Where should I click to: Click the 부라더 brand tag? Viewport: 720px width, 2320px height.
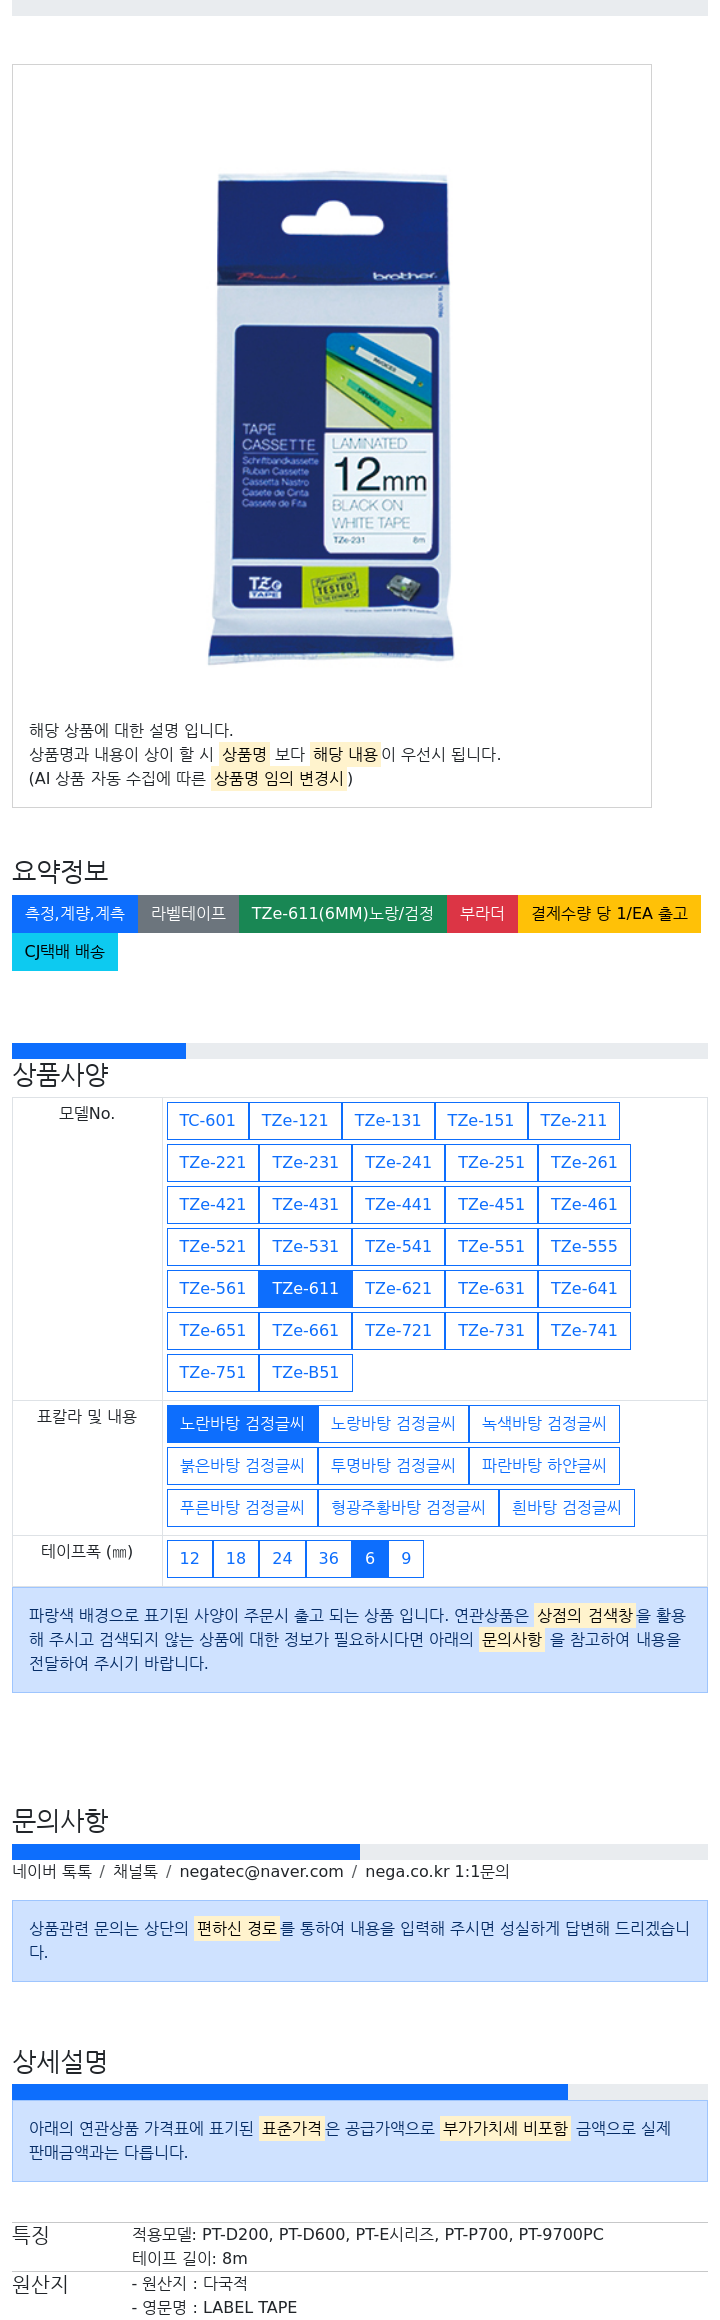pyautogui.click(x=482, y=914)
